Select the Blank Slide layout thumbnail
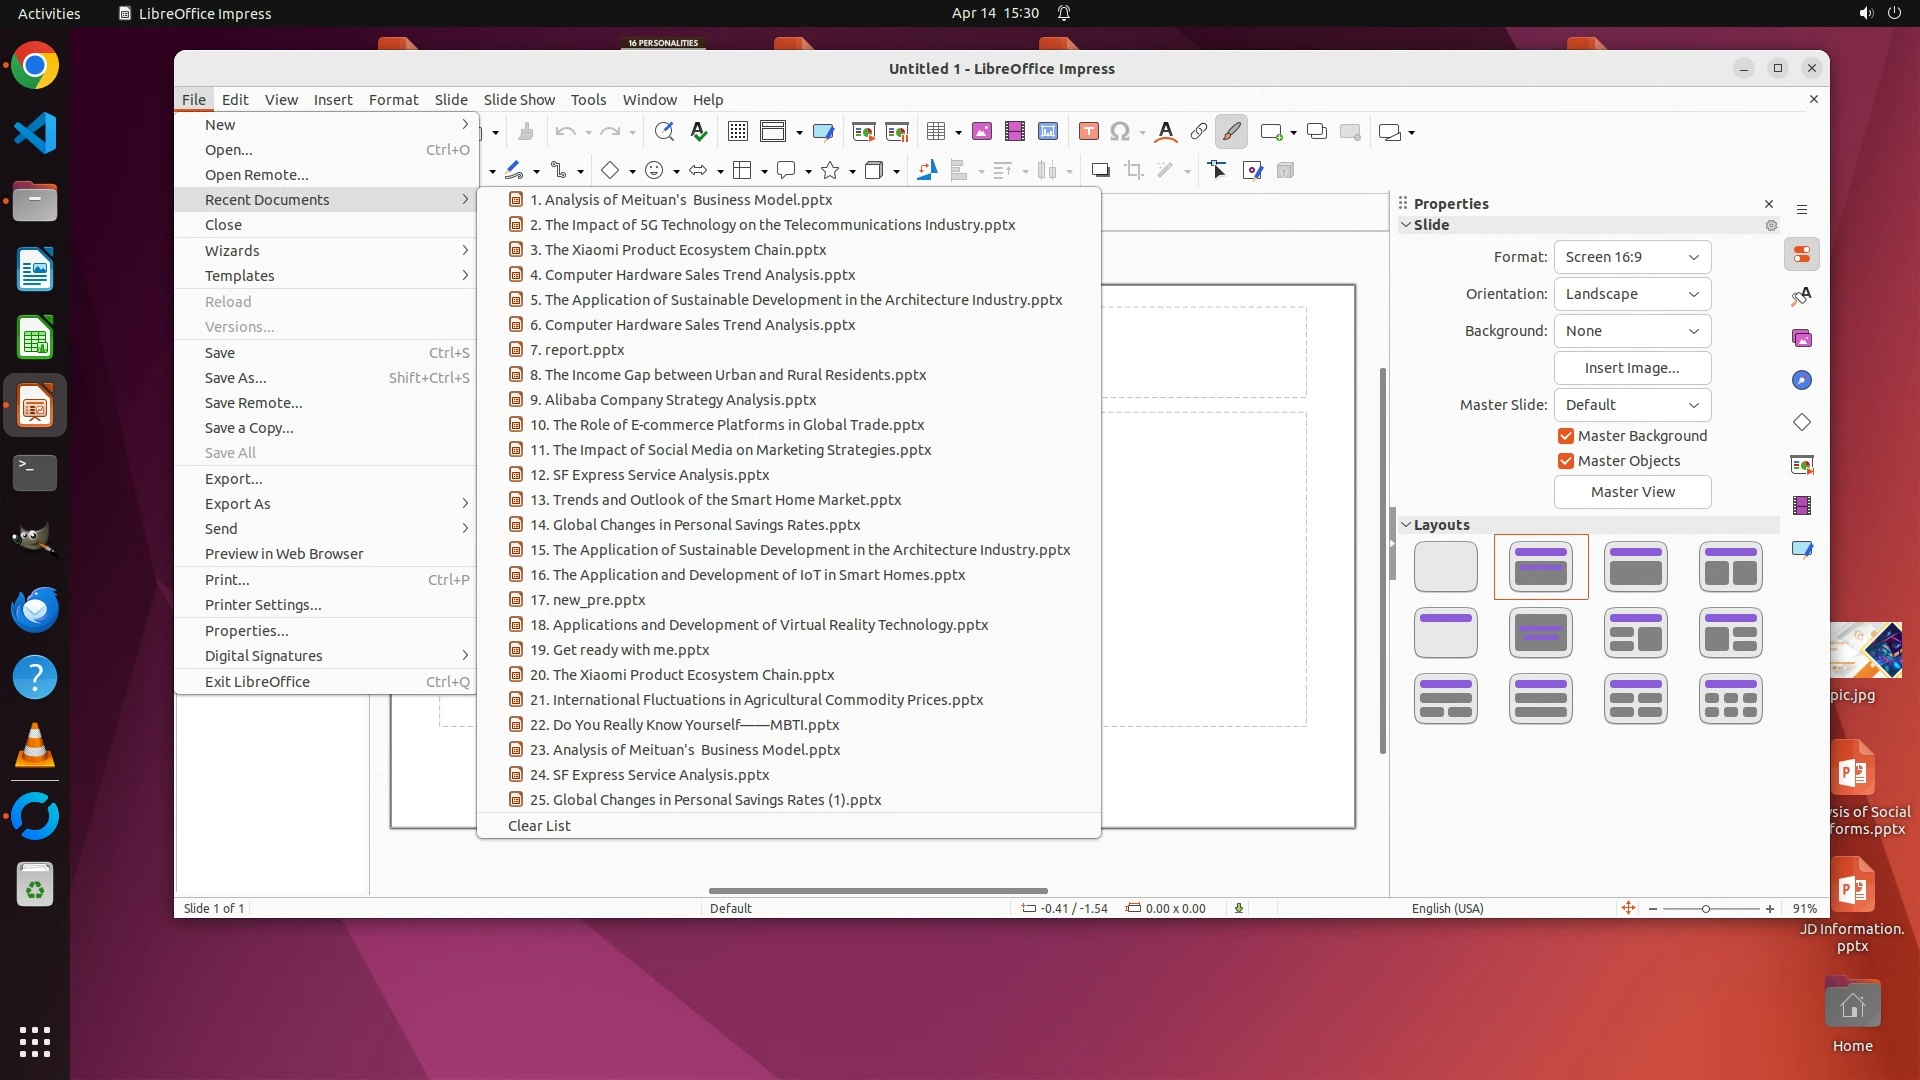 click(1445, 567)
